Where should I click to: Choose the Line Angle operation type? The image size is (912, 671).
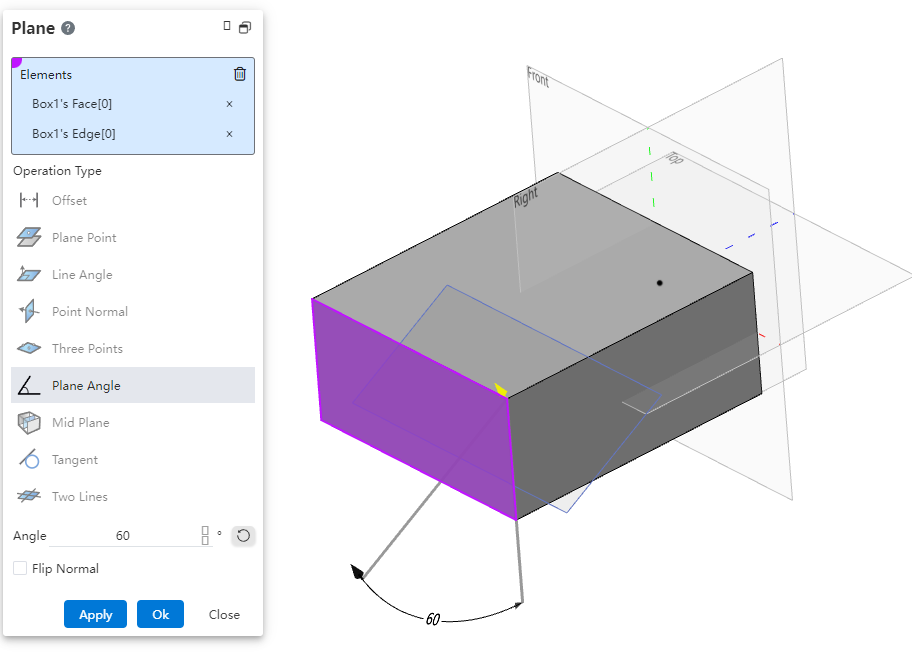(133, 274)
